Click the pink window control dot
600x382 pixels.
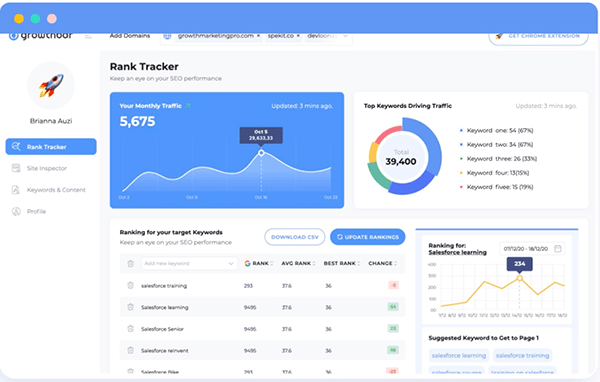pos(52,18)
